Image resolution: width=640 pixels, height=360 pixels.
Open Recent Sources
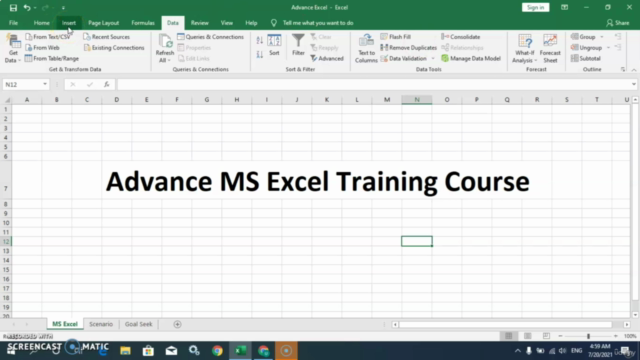click(x=107, y=37)
